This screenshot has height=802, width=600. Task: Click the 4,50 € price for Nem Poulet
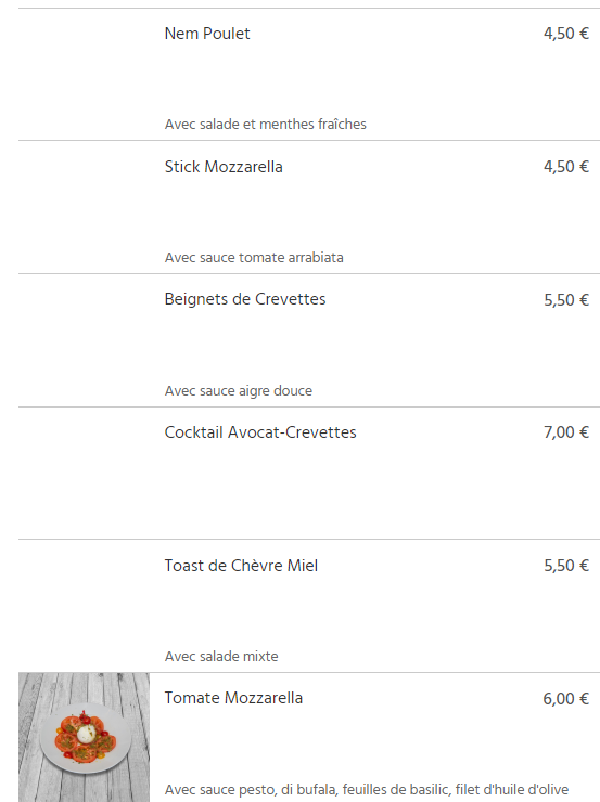tap(566, 33)
